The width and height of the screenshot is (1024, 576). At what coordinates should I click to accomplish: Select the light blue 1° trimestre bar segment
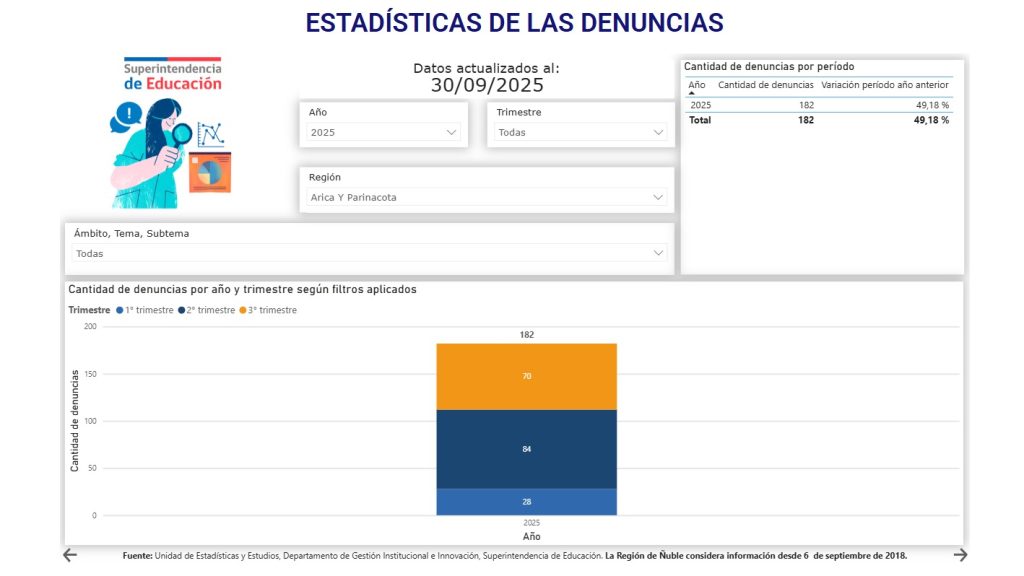point(526,501)
